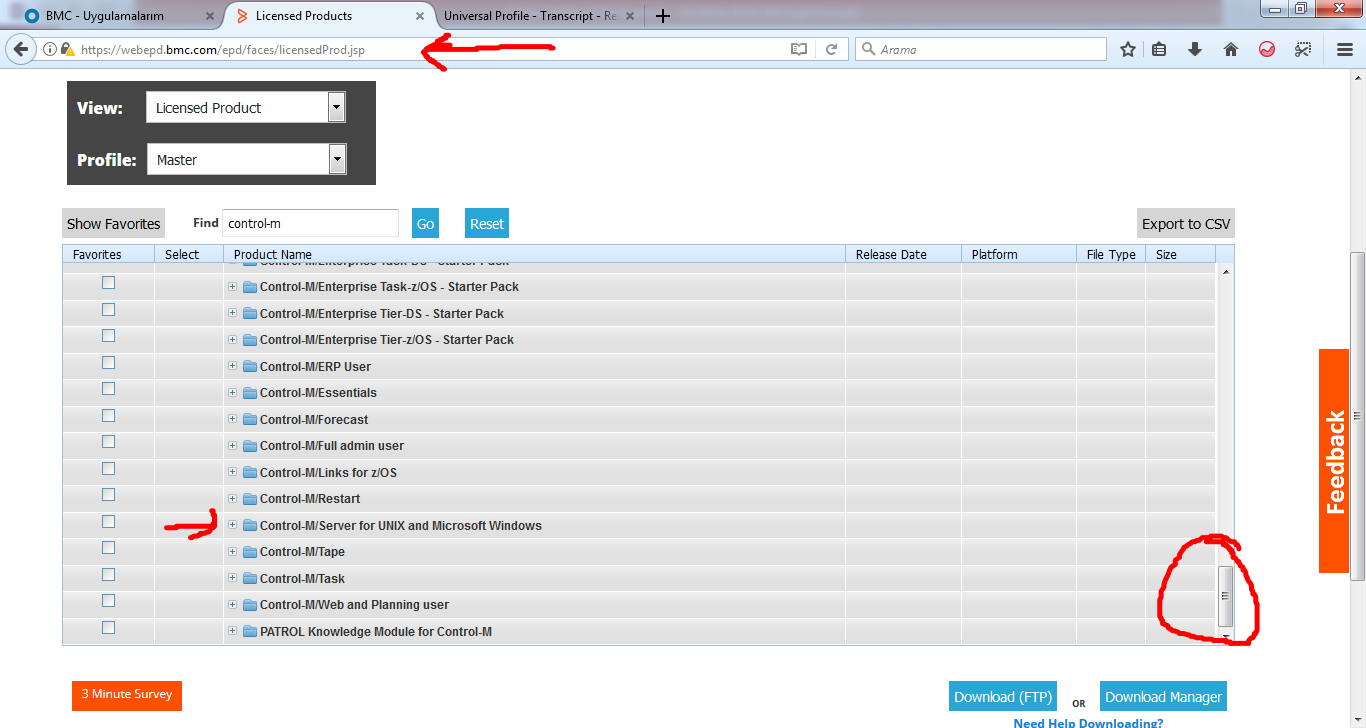
Task: Click the screenshot scissors icon
Action: coord(1303,49)
